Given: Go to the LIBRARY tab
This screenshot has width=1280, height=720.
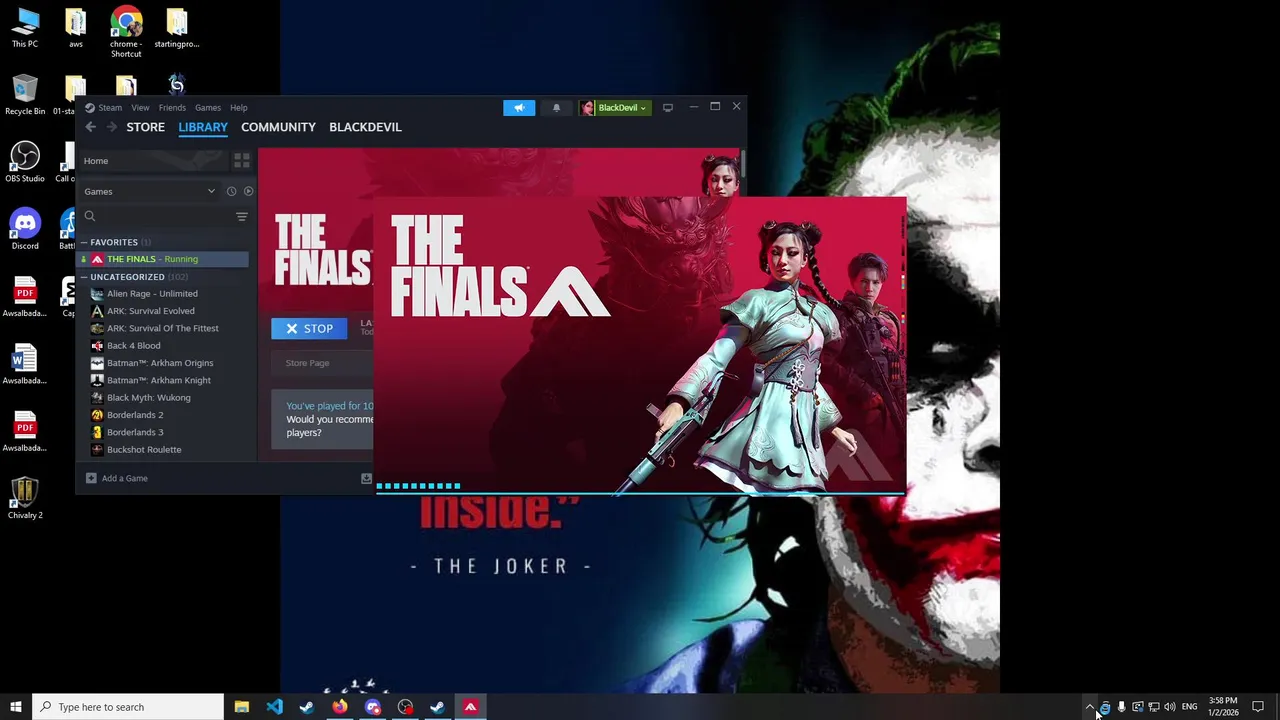Looking at the screenshot, I should click(203, 127).
